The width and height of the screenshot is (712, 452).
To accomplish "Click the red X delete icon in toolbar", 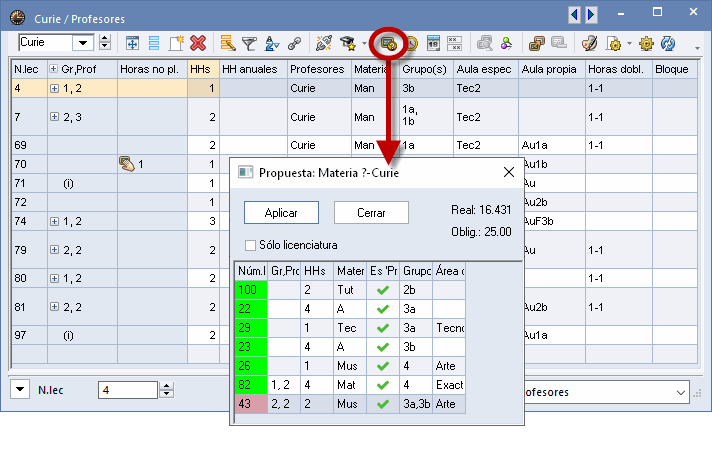I will tap(198, 43).
